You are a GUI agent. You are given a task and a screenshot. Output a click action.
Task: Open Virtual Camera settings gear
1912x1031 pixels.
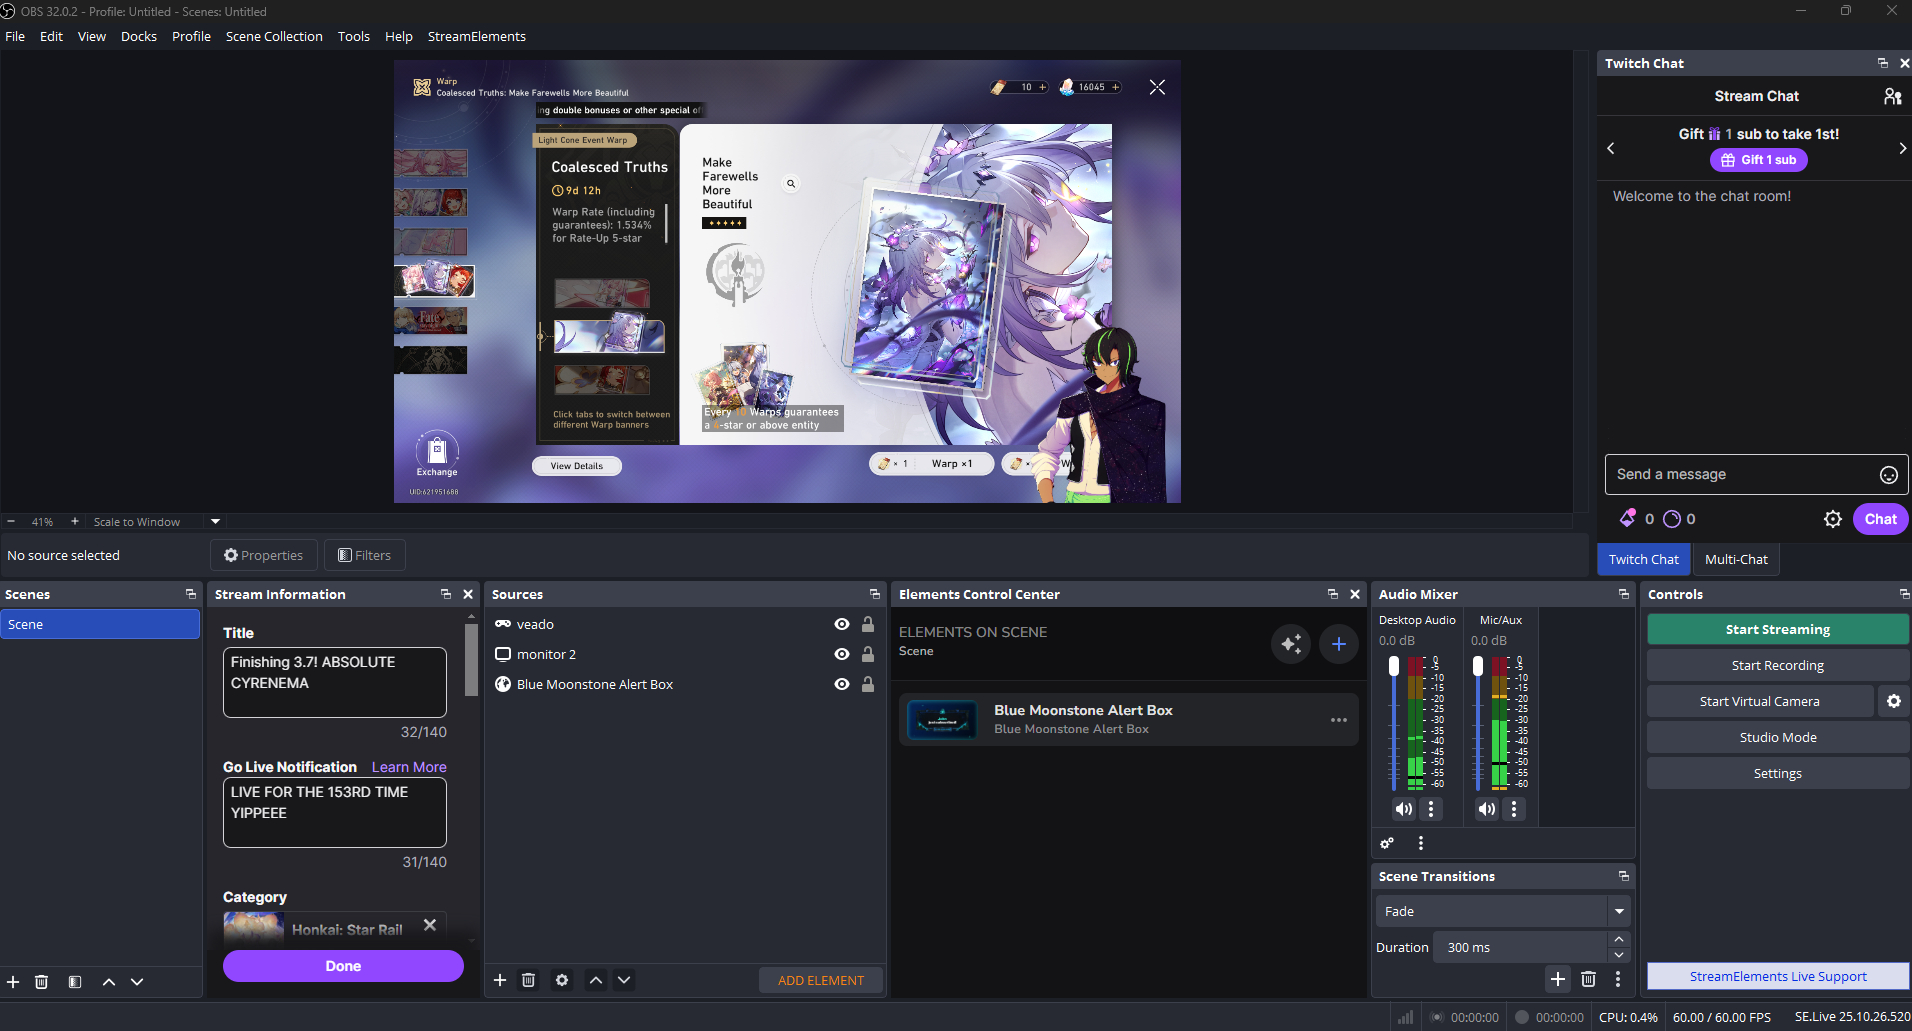(1893, 701)
